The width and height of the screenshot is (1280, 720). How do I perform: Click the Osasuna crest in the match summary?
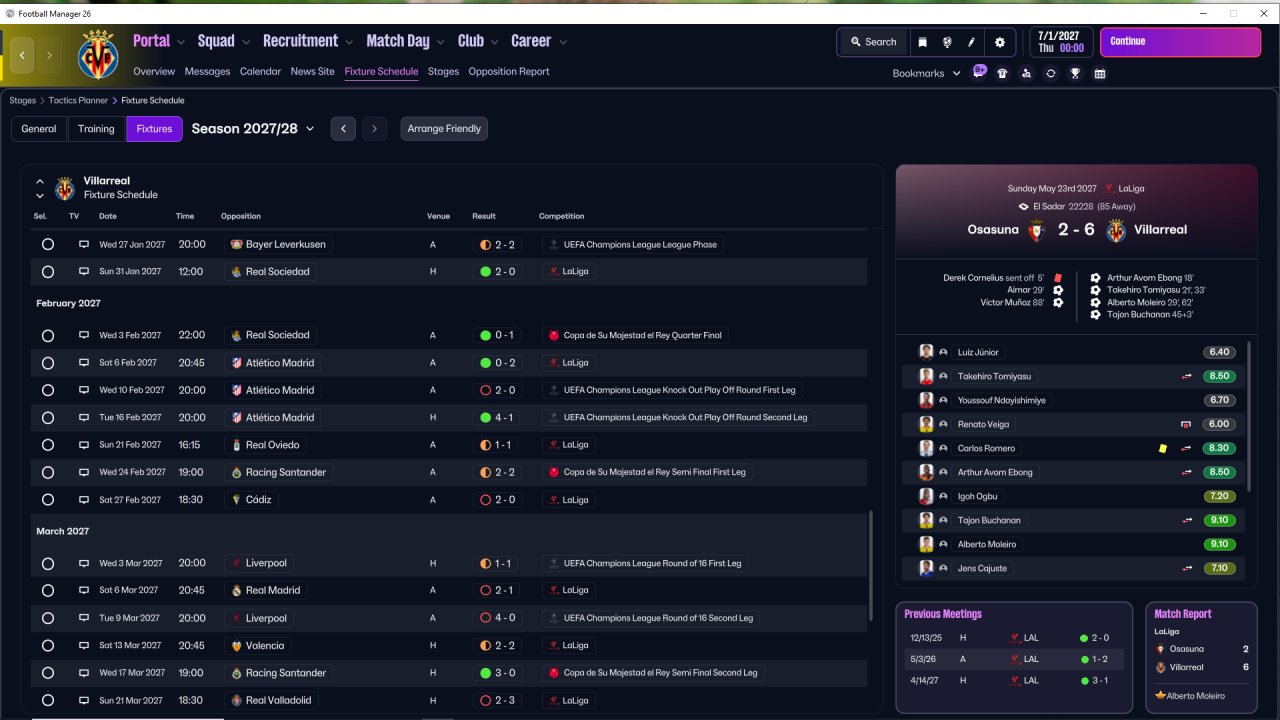(1036, 230)
